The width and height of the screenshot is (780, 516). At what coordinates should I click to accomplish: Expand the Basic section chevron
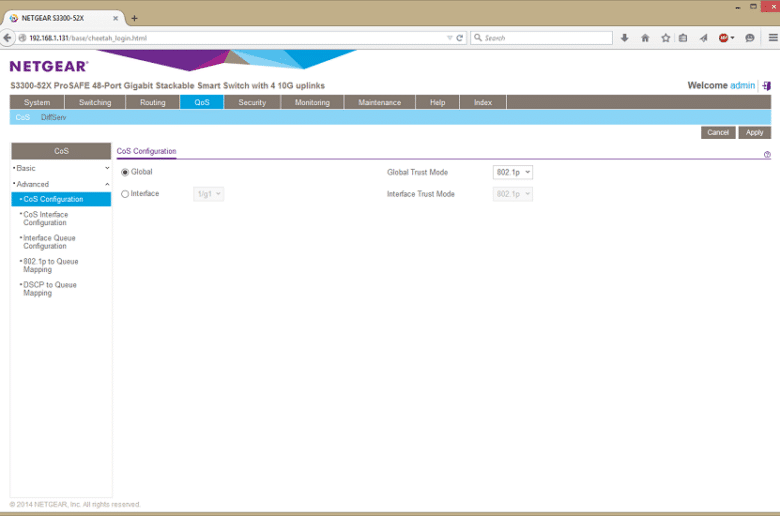click(107, 168)
